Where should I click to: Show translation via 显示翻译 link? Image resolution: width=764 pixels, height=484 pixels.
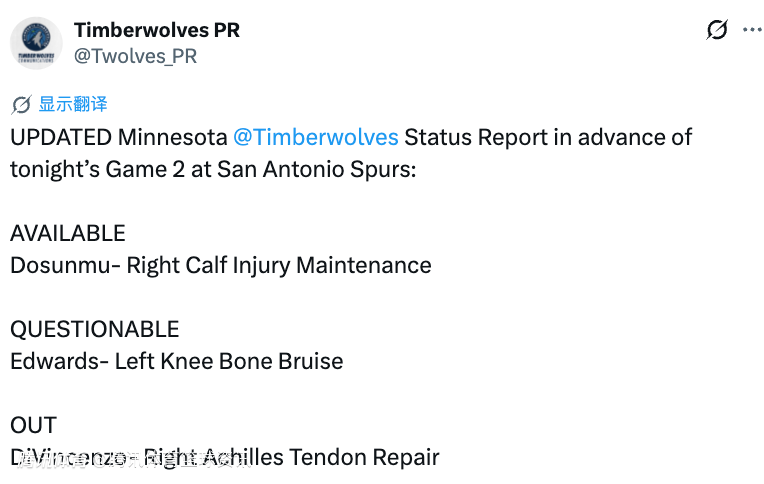(73, 104)
